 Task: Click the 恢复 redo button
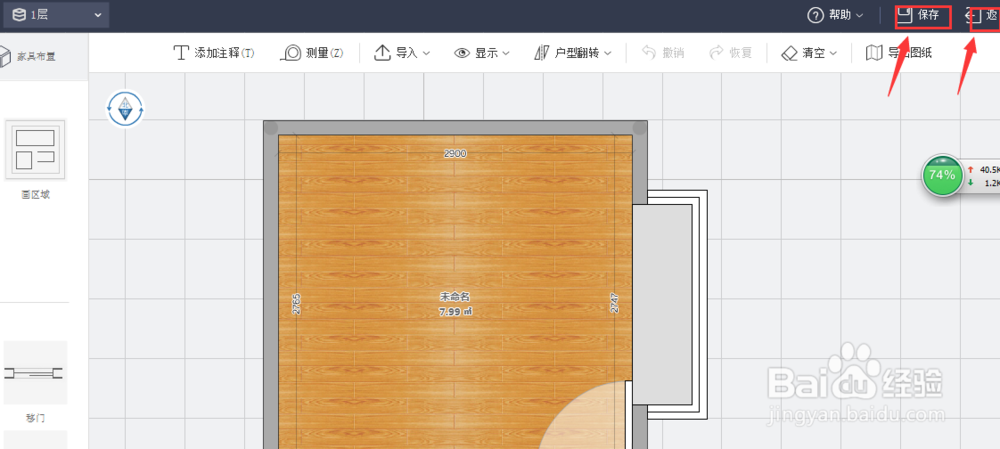tap(731, 53)
